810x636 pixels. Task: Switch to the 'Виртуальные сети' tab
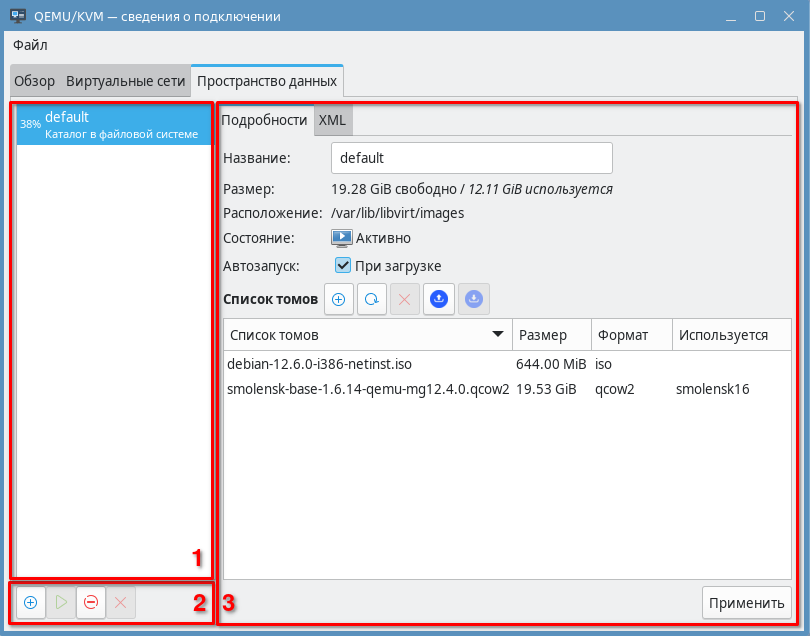pyautogui.click(x=126, y=81)
